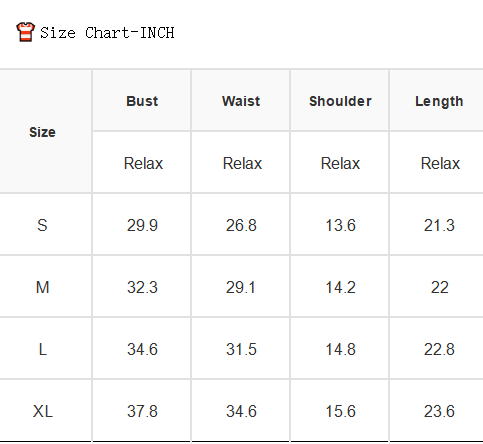Click the Length column header
Viewport: 483px width, 444px height.
439,102
